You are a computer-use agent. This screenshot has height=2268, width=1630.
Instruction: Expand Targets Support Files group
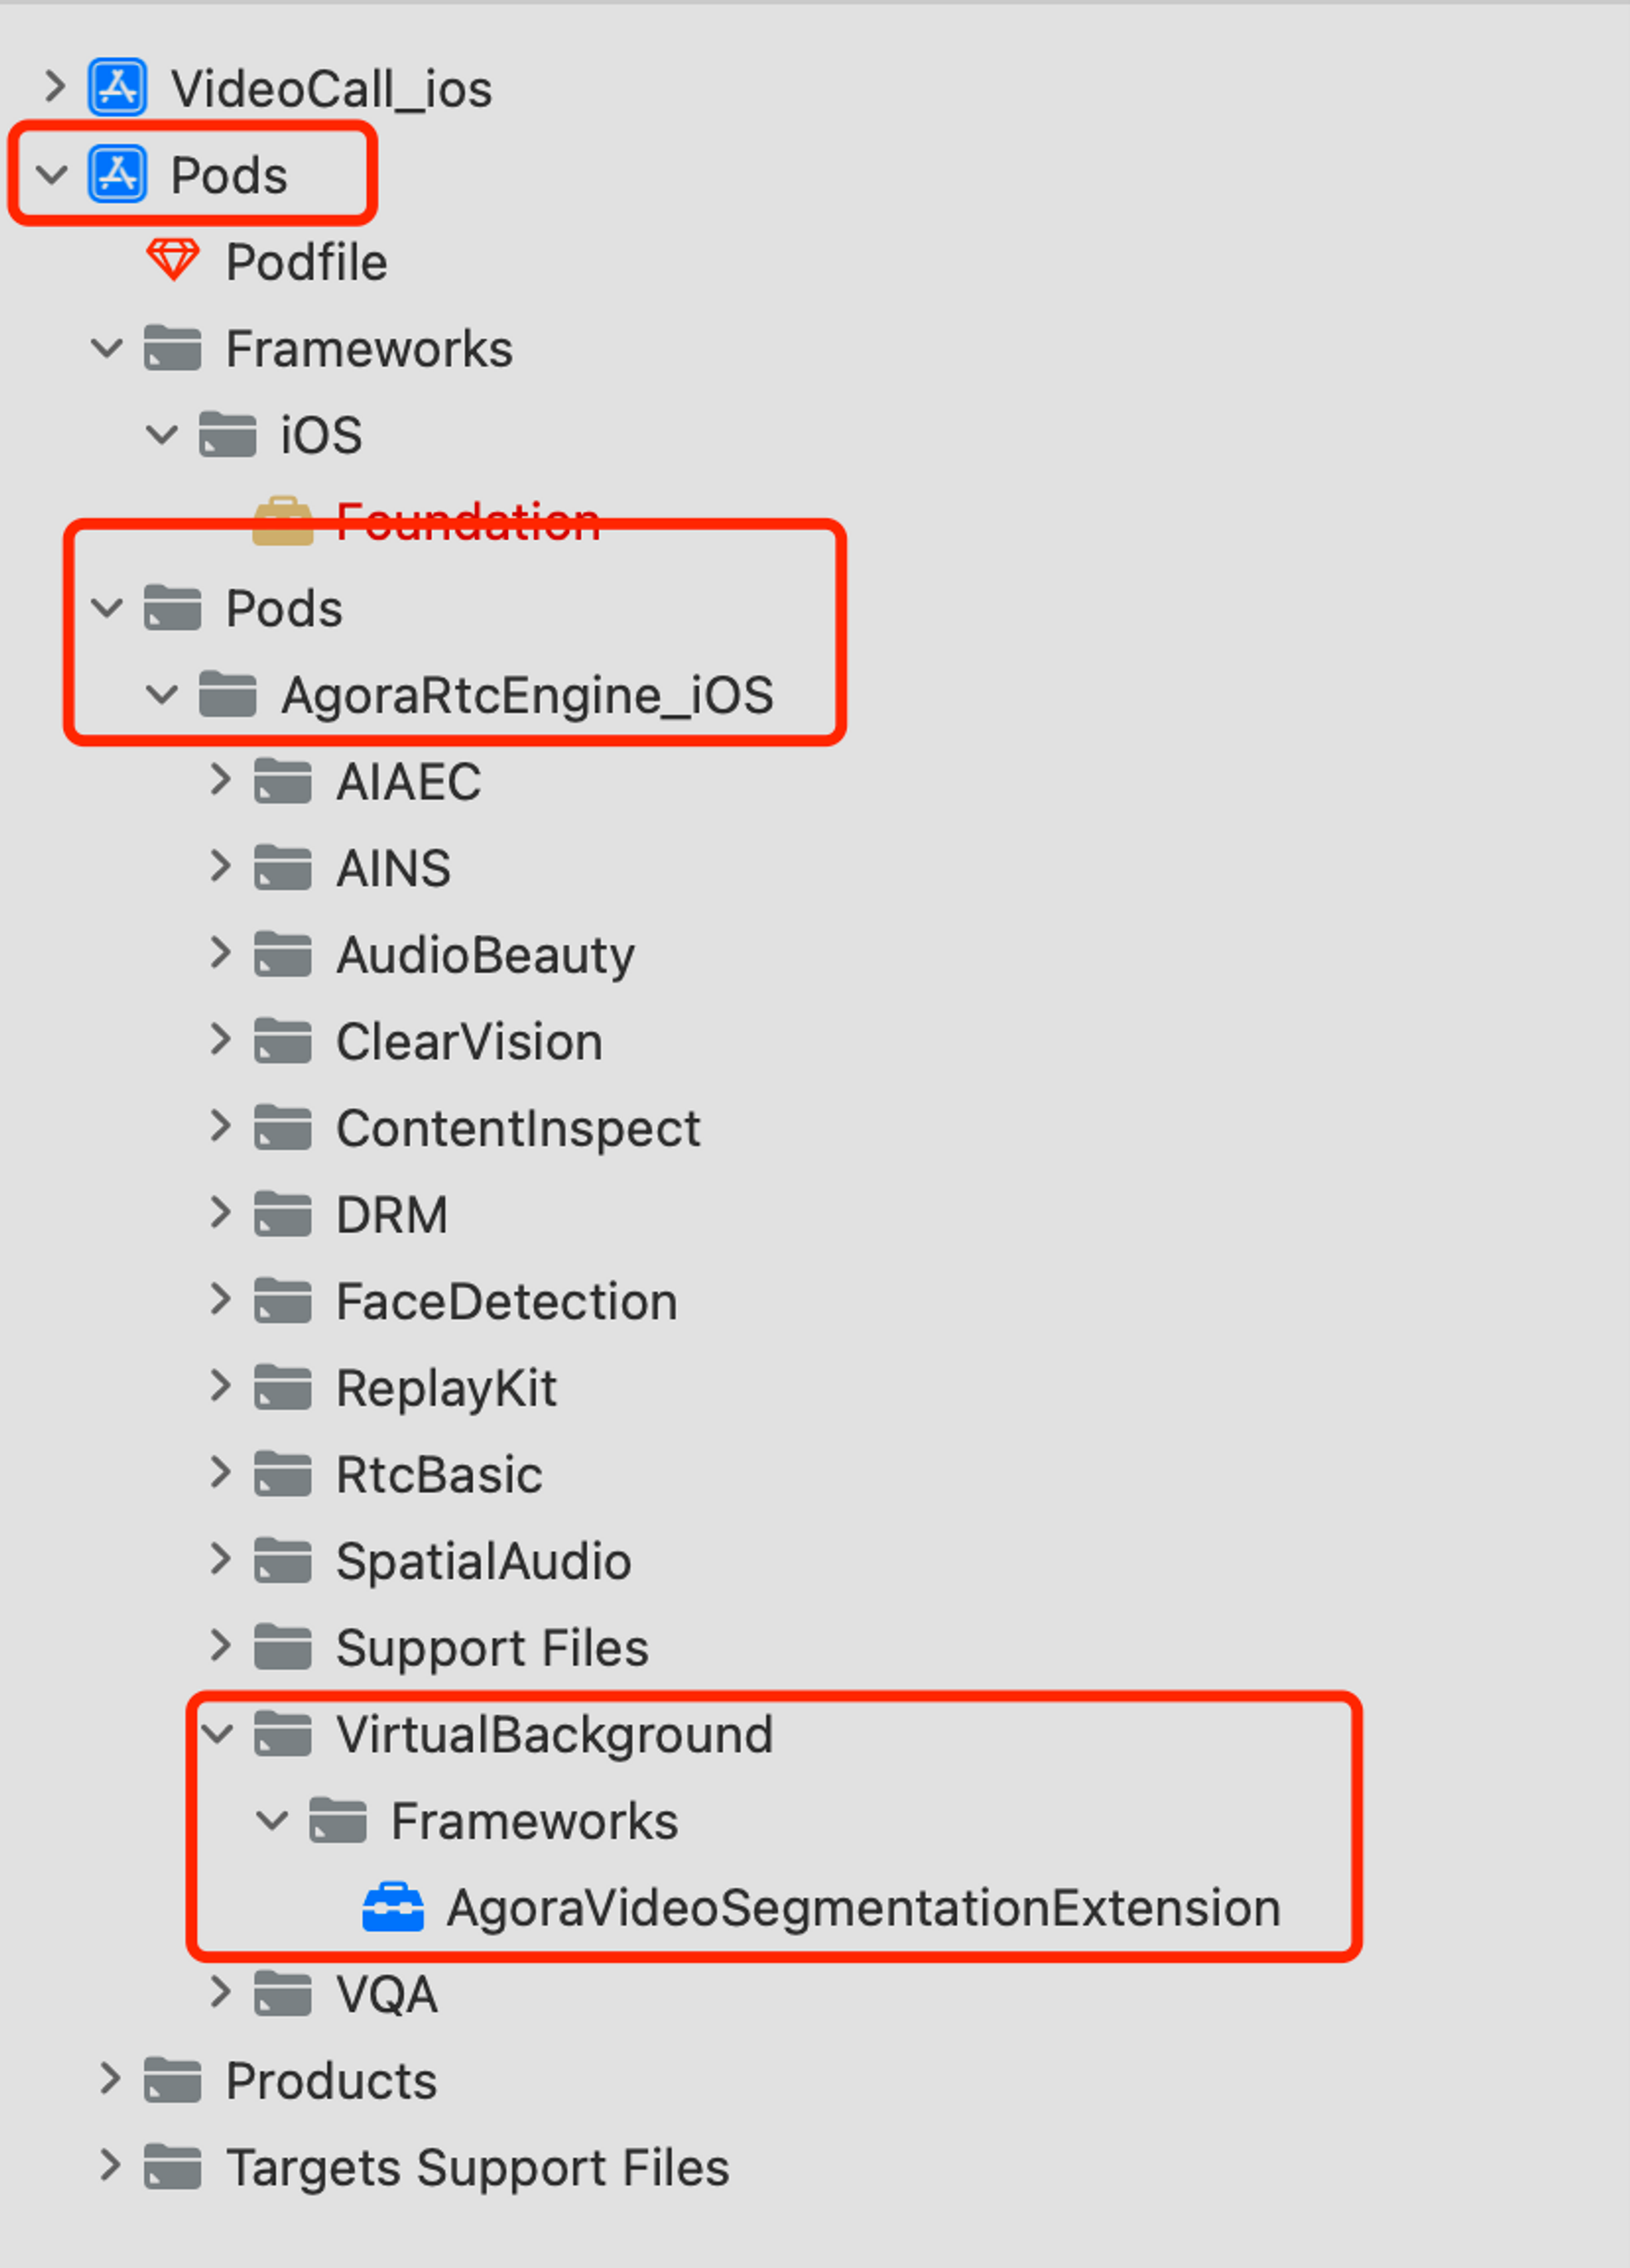[x=110, y=2166]
